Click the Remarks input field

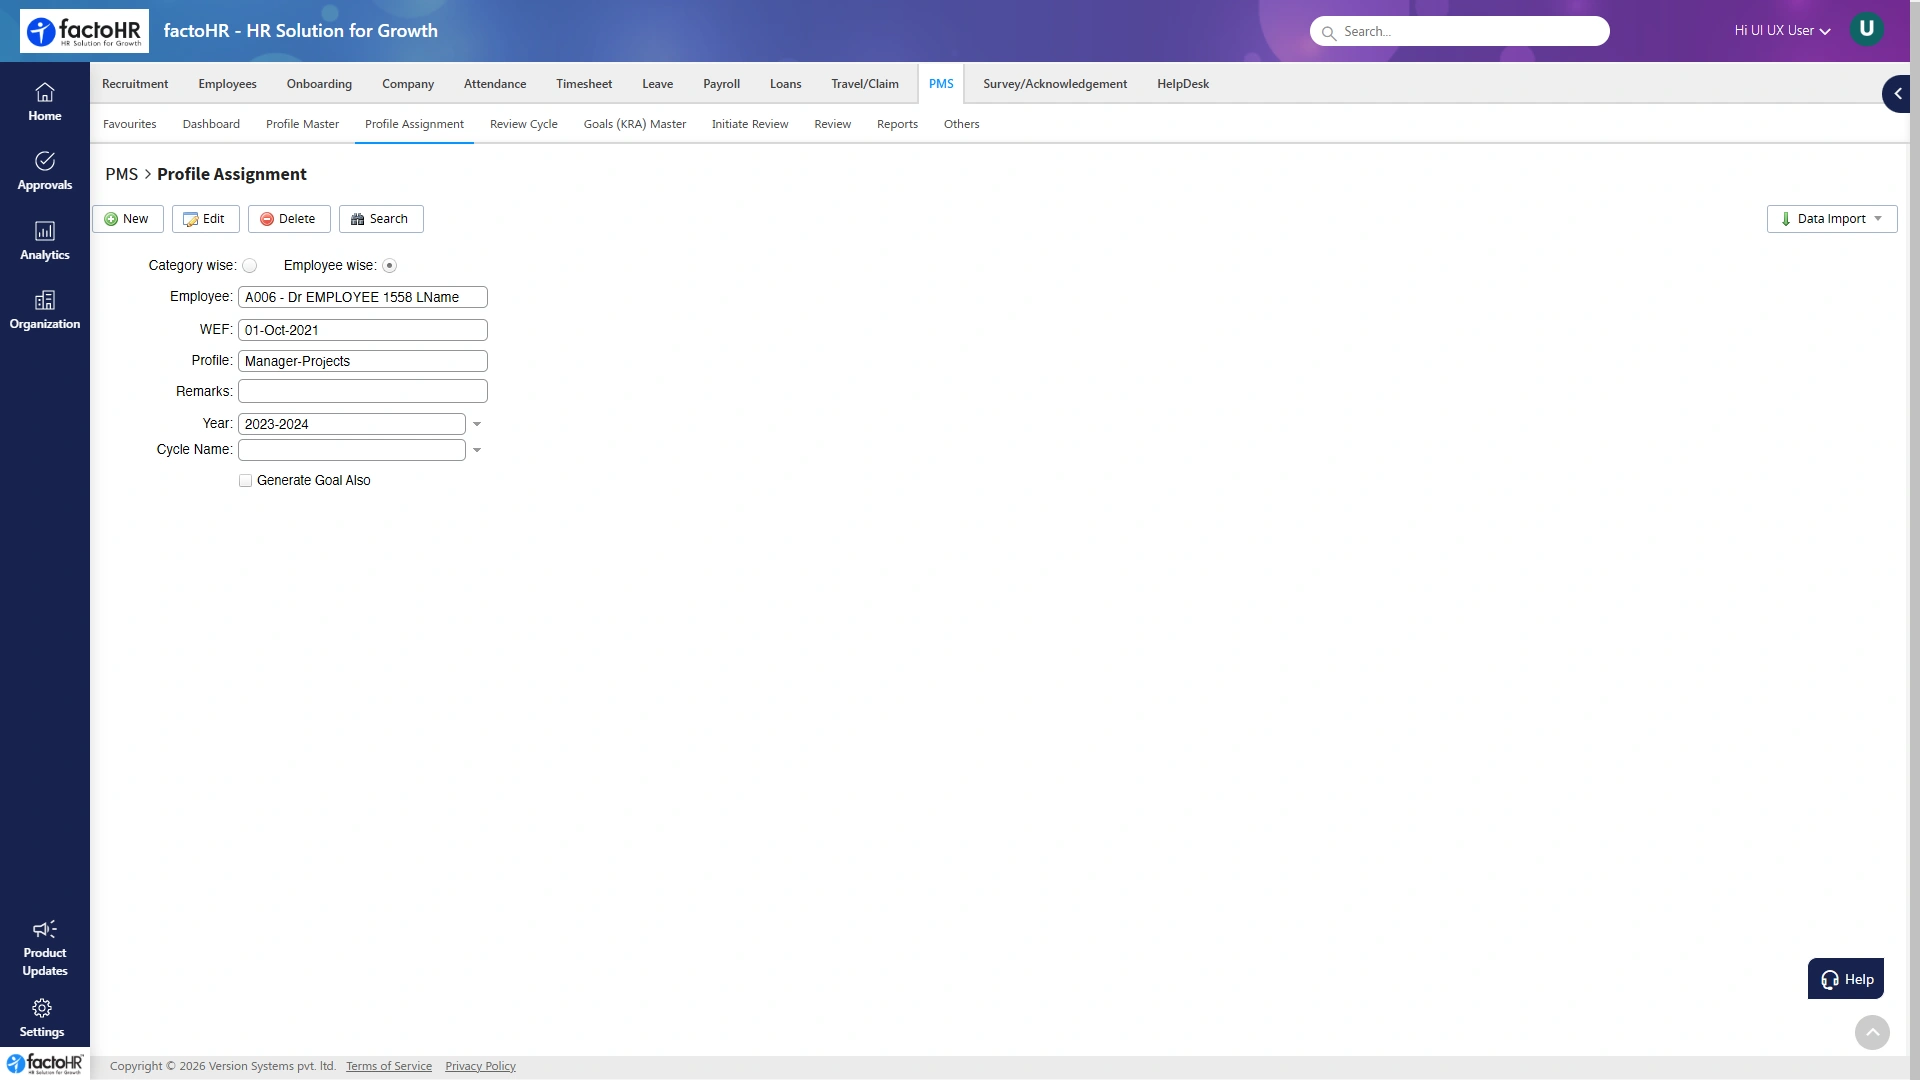(x=363, y=391)
